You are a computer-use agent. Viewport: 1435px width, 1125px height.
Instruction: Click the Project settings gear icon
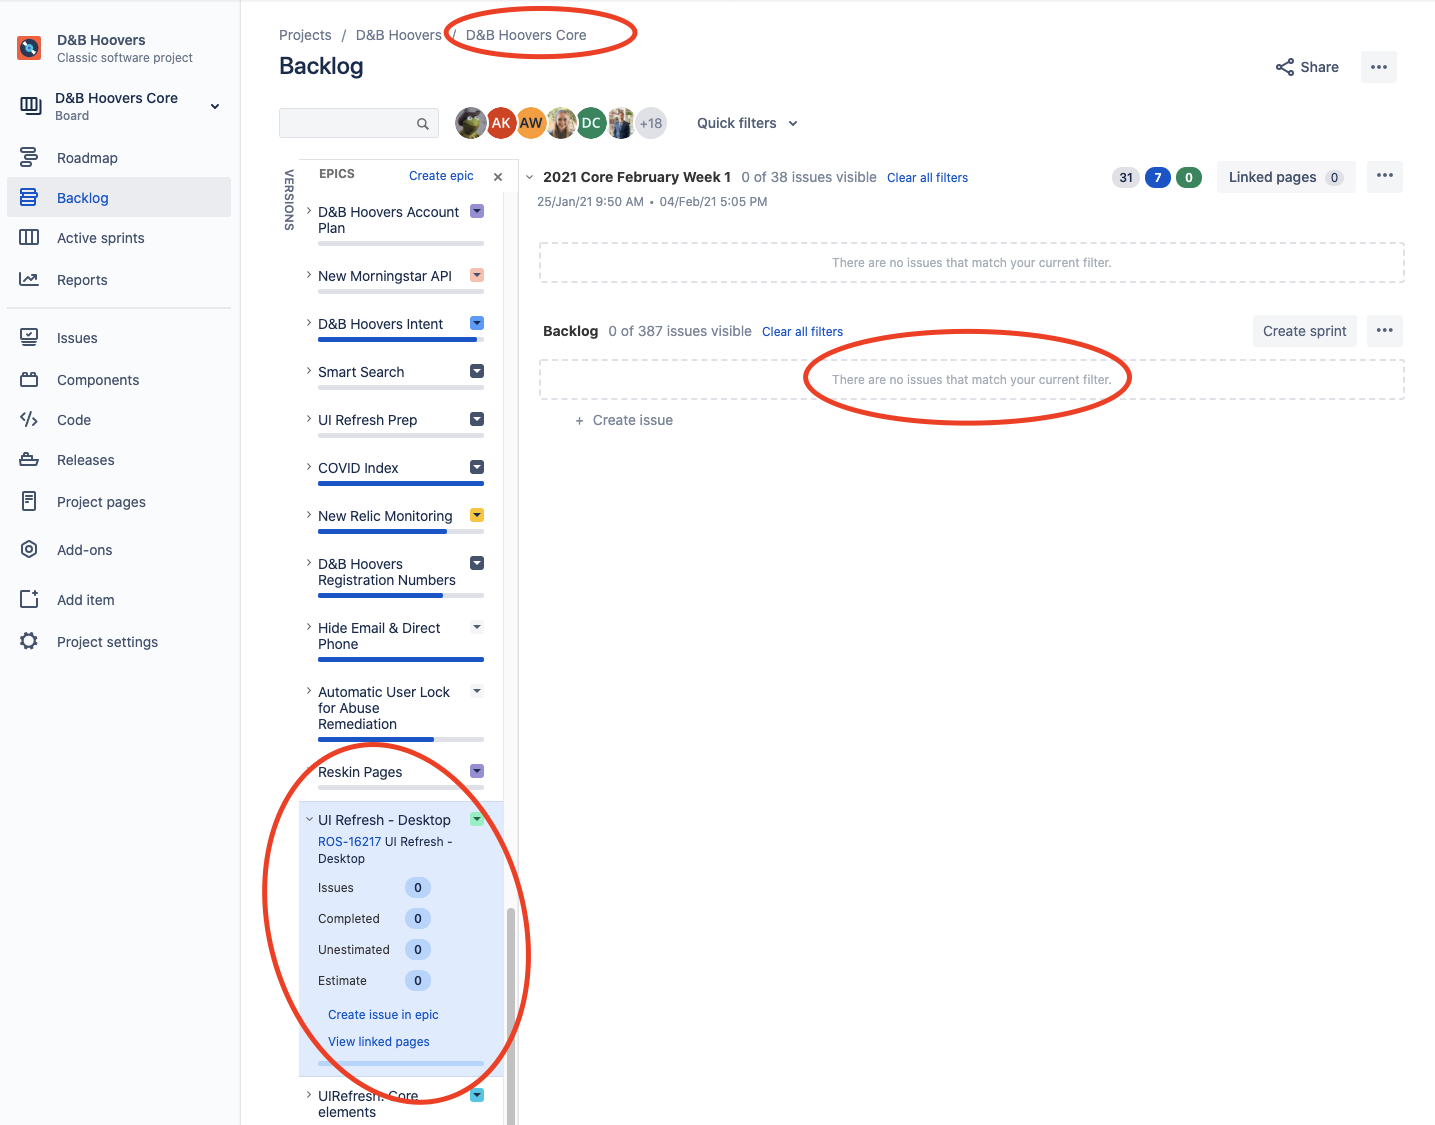tap(29, 641)
